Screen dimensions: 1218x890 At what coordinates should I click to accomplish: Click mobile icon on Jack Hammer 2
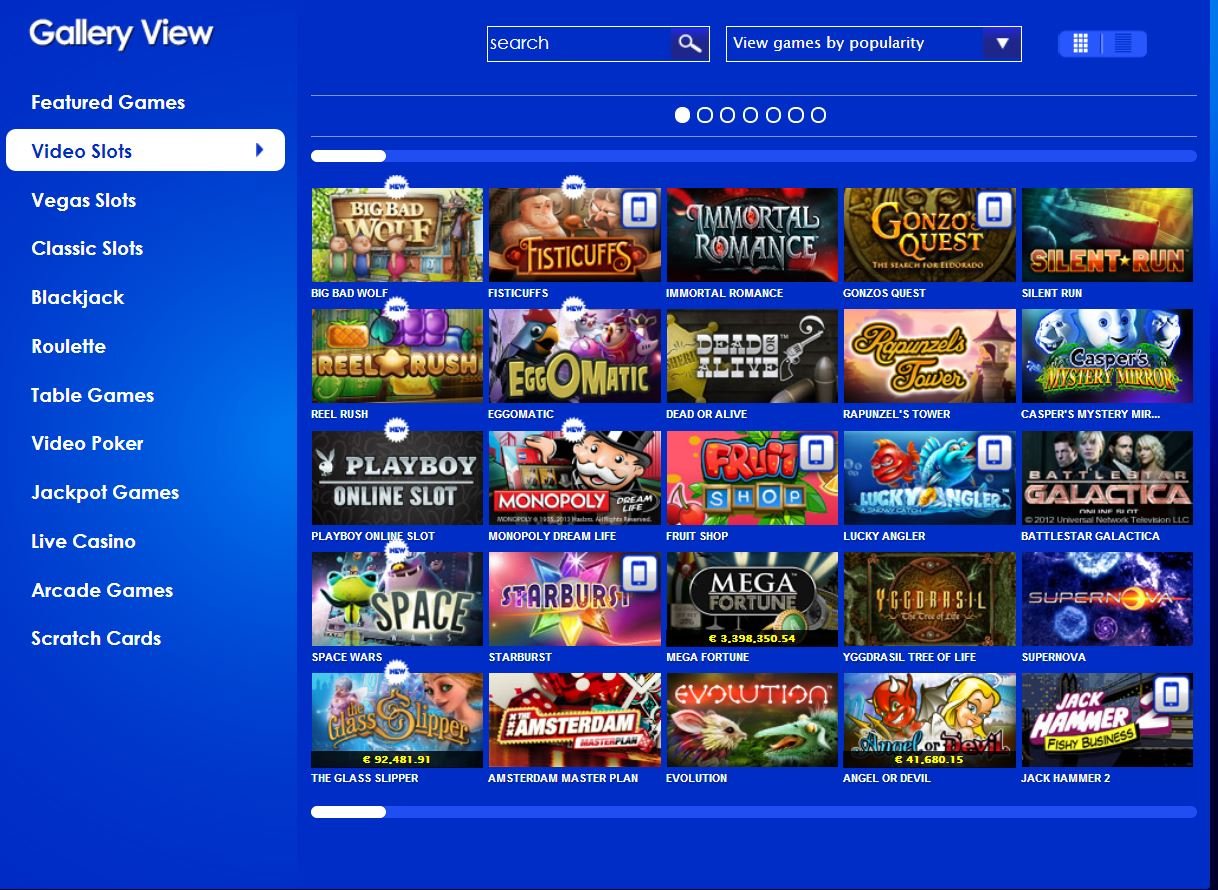click(1171, 695)
